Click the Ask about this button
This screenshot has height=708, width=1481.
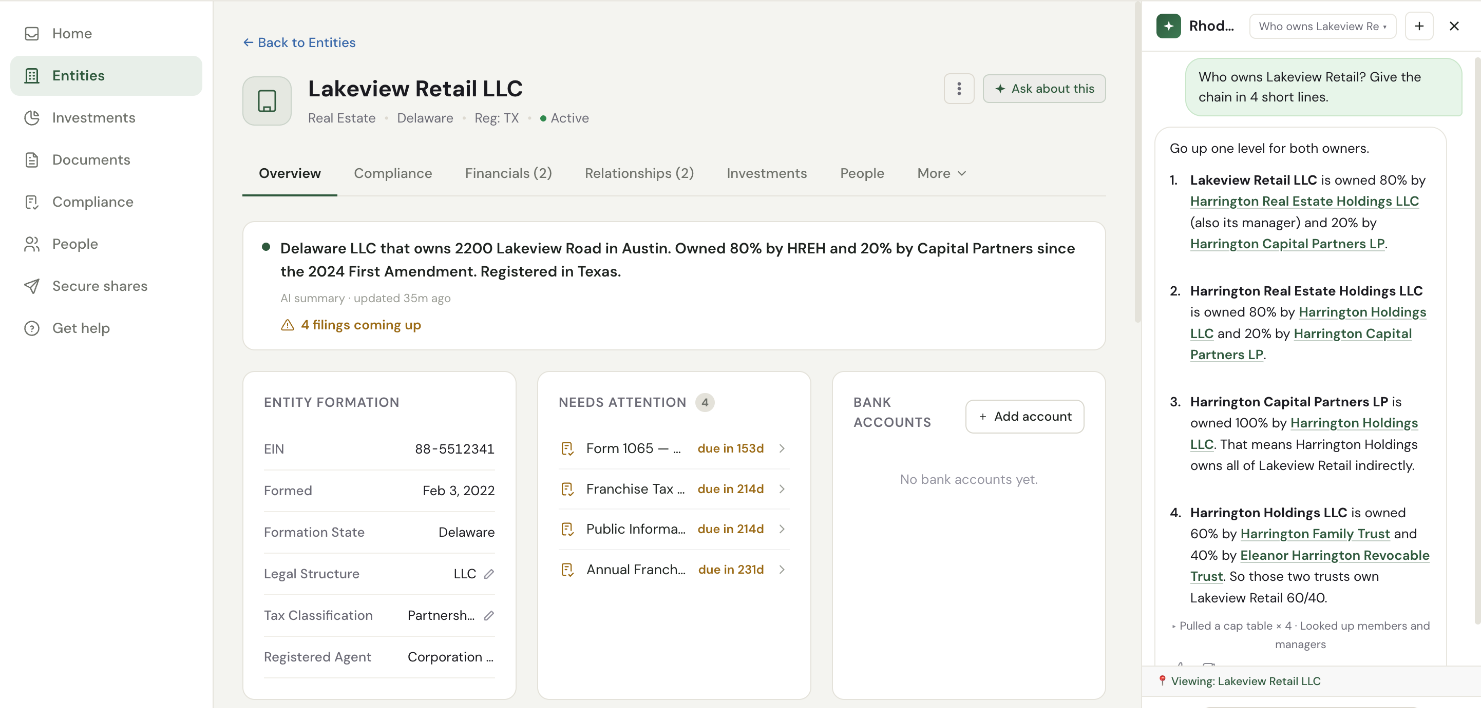[x=1044, y=88]
